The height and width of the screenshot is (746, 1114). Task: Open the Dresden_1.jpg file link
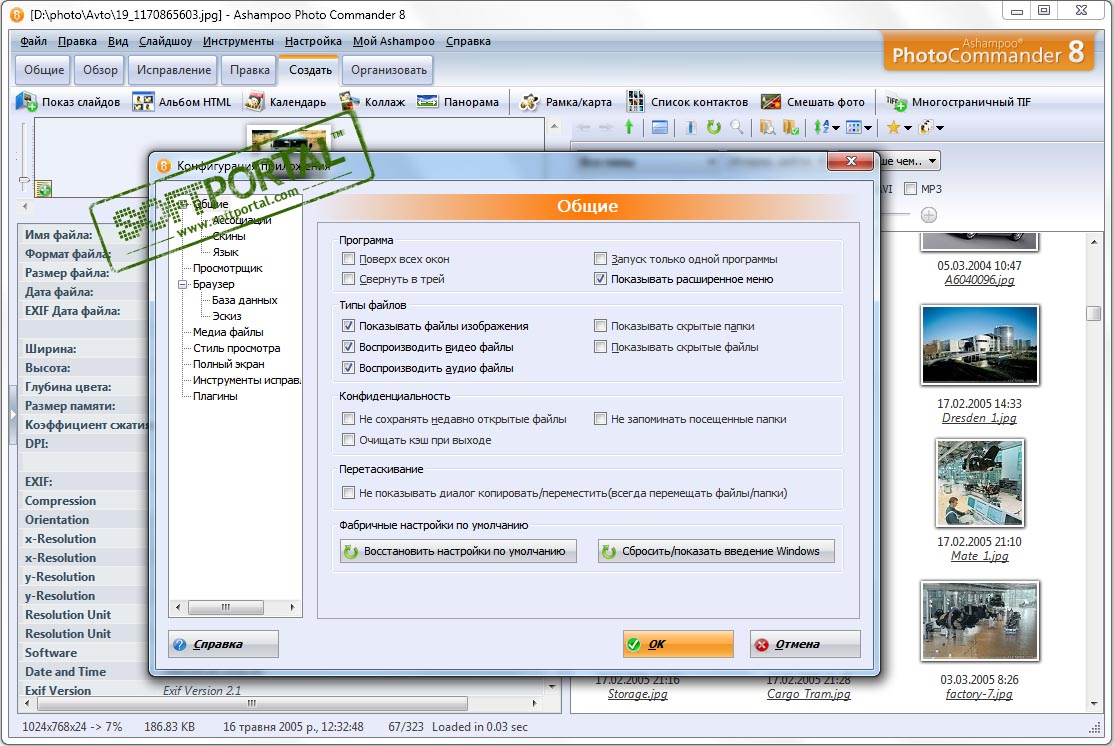(979, 418)
